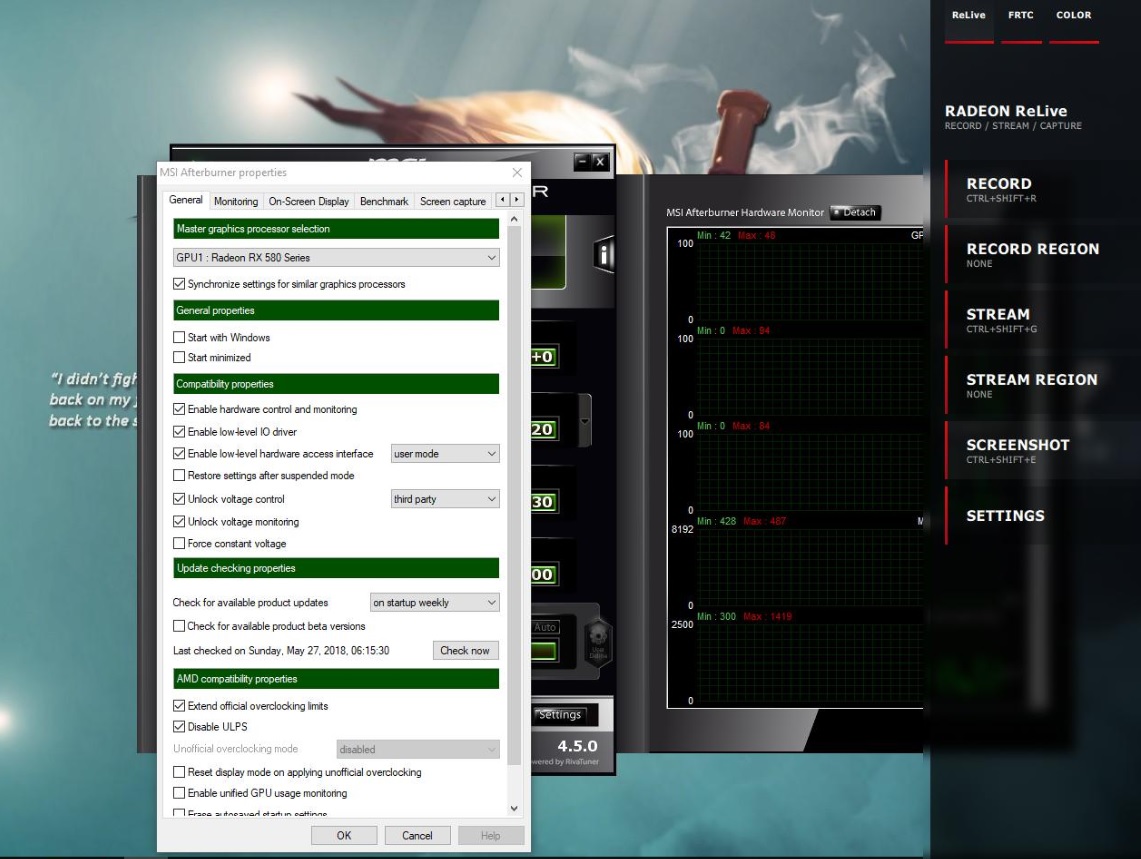
Task: Switch to the Benchmark tab
Action: click(x=384, y=202)
